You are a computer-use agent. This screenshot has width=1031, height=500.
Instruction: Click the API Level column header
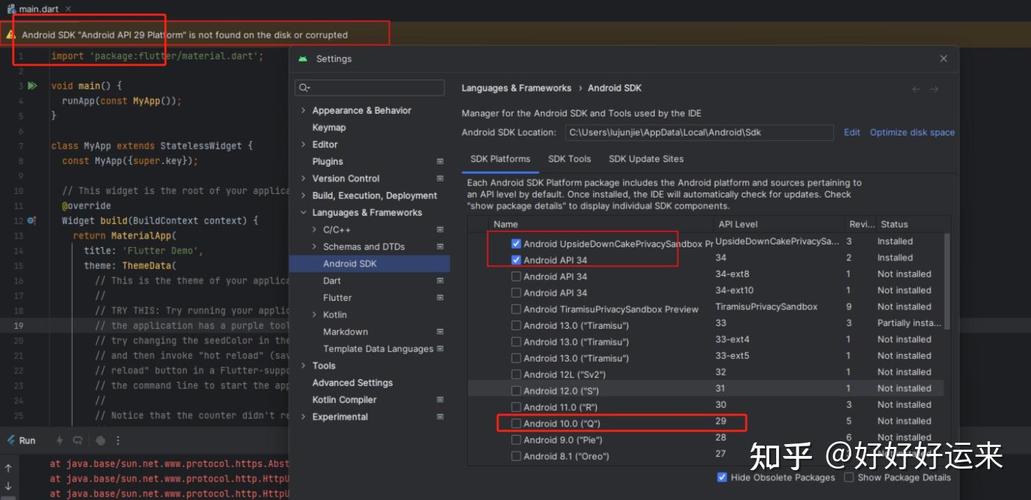click(736, 224)
